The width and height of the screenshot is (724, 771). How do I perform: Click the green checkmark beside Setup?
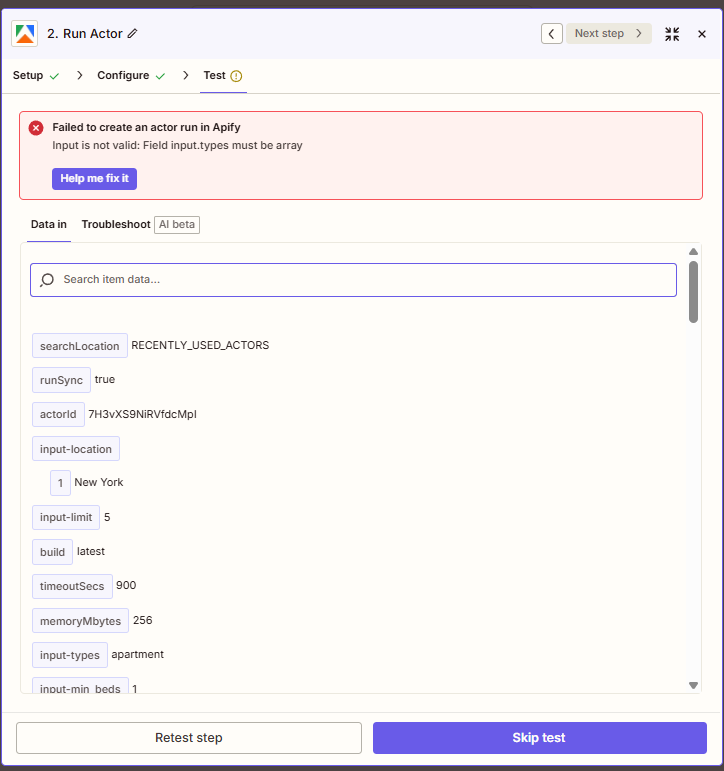[x=54, y=76]
